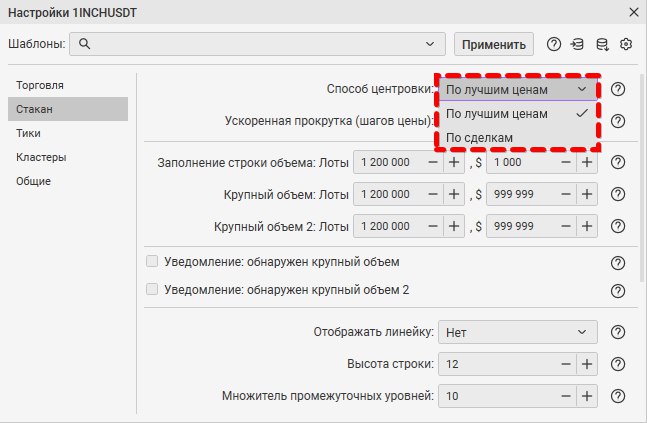Screen dimensions: 647x423
Task: Open the 'Отображать линейку' dropdown
Action: coord(517,333)
